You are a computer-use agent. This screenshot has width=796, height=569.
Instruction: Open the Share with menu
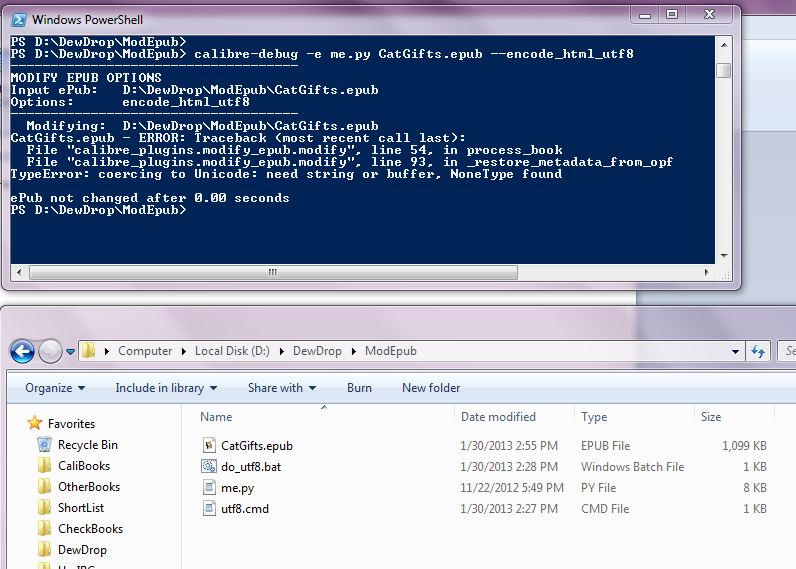point(282,388)
